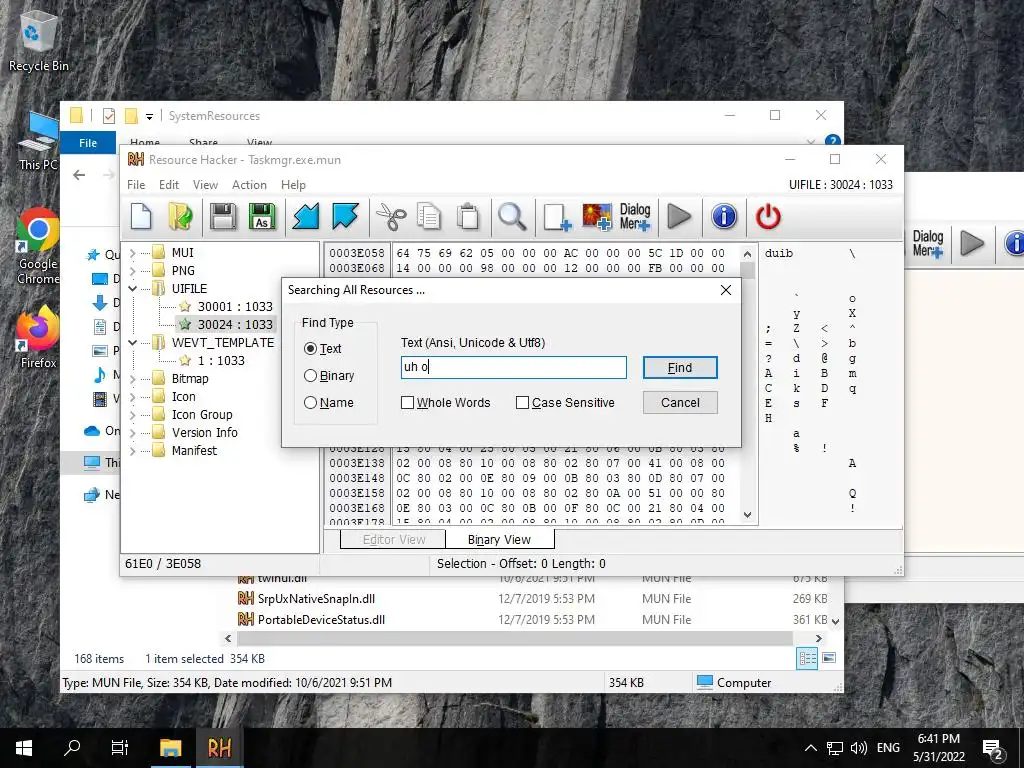Switch to the Binary View tab
This screenshot has width=1024, height=768.
(500, 539)
